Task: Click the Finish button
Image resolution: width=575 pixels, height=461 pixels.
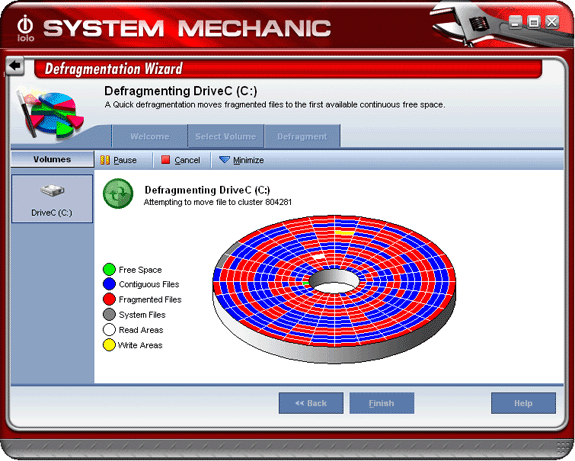Action: [382, 403]
